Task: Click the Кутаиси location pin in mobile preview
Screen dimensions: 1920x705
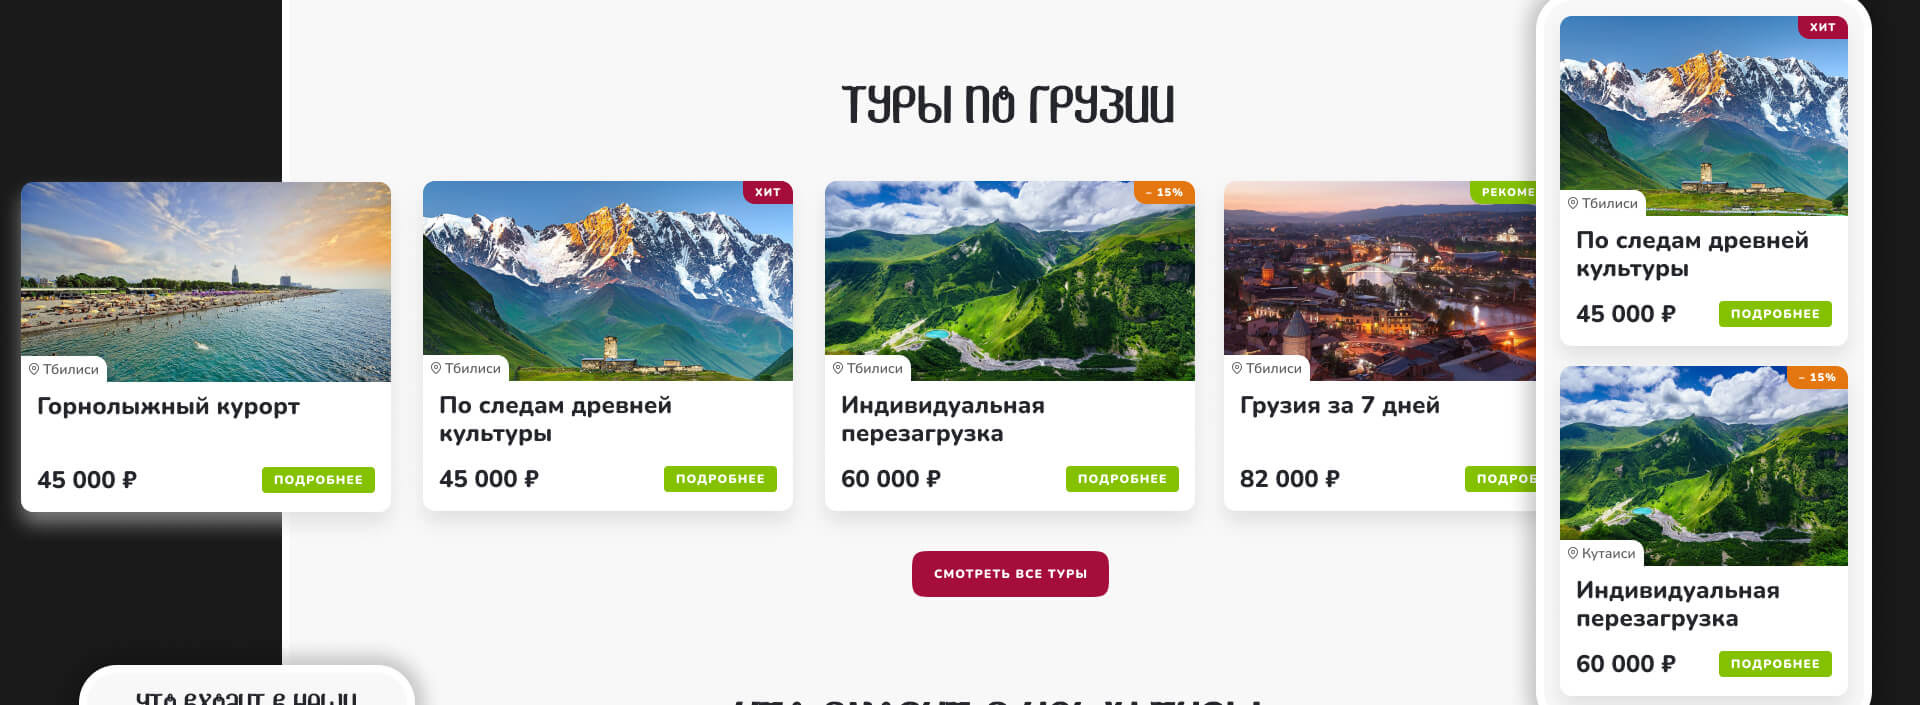Action: coord(1573,553)
